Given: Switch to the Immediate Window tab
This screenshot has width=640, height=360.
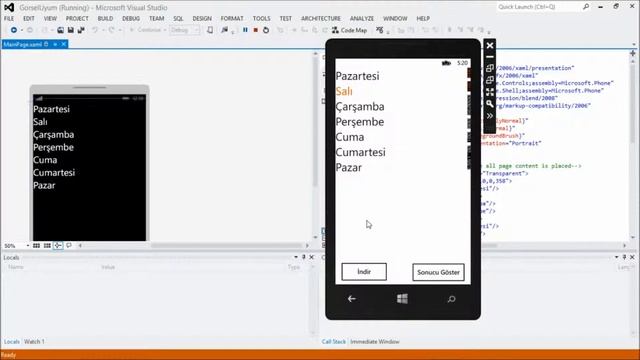Looking at the screenshot, I should click(375, 342).
